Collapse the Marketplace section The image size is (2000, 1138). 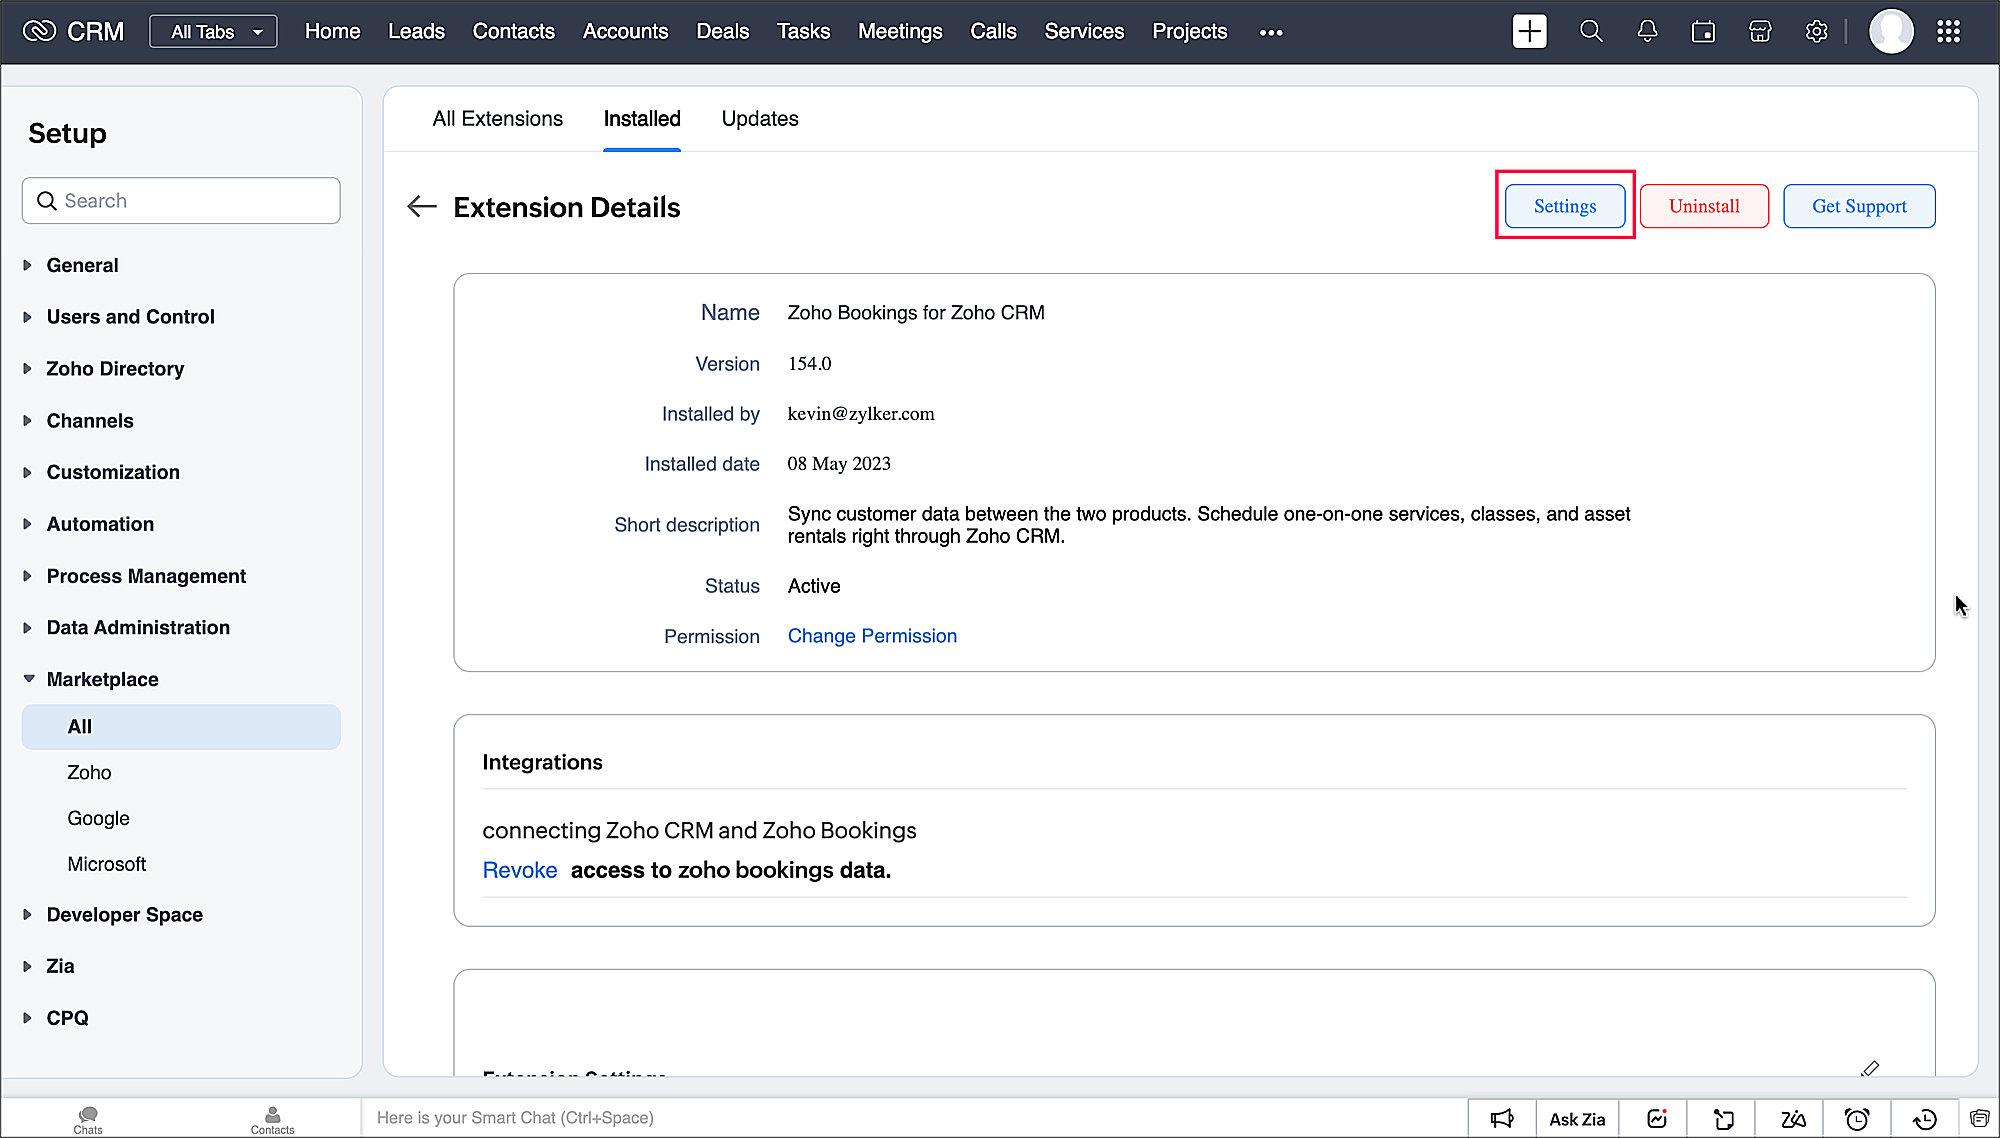point(102,679)
